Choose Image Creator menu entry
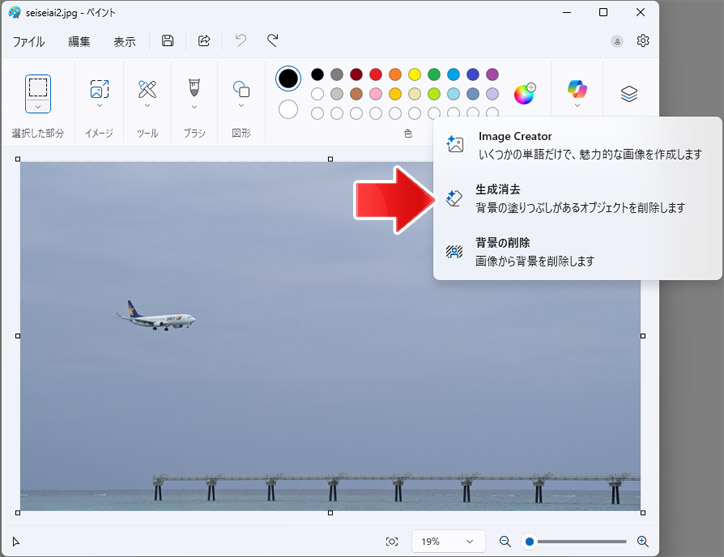The width and height of the screenshot is (724, 557). (x=577, y=145)
